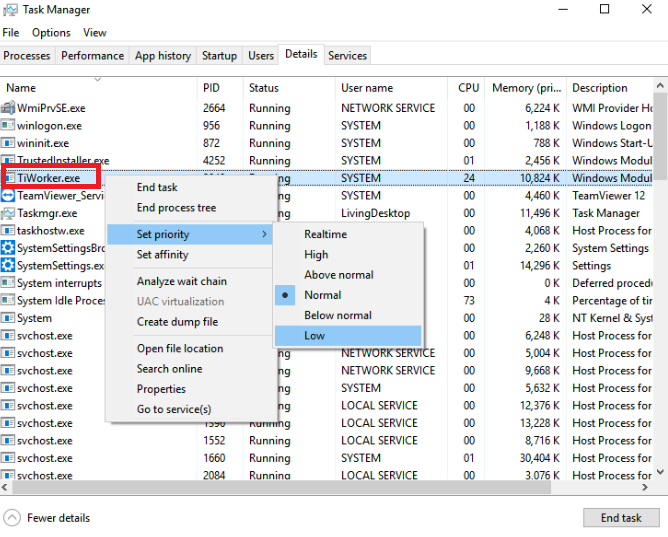Click the SystemSettings.exe gear icon
Viewport: 668px width, 537px height.
click(x=8, y=266)
